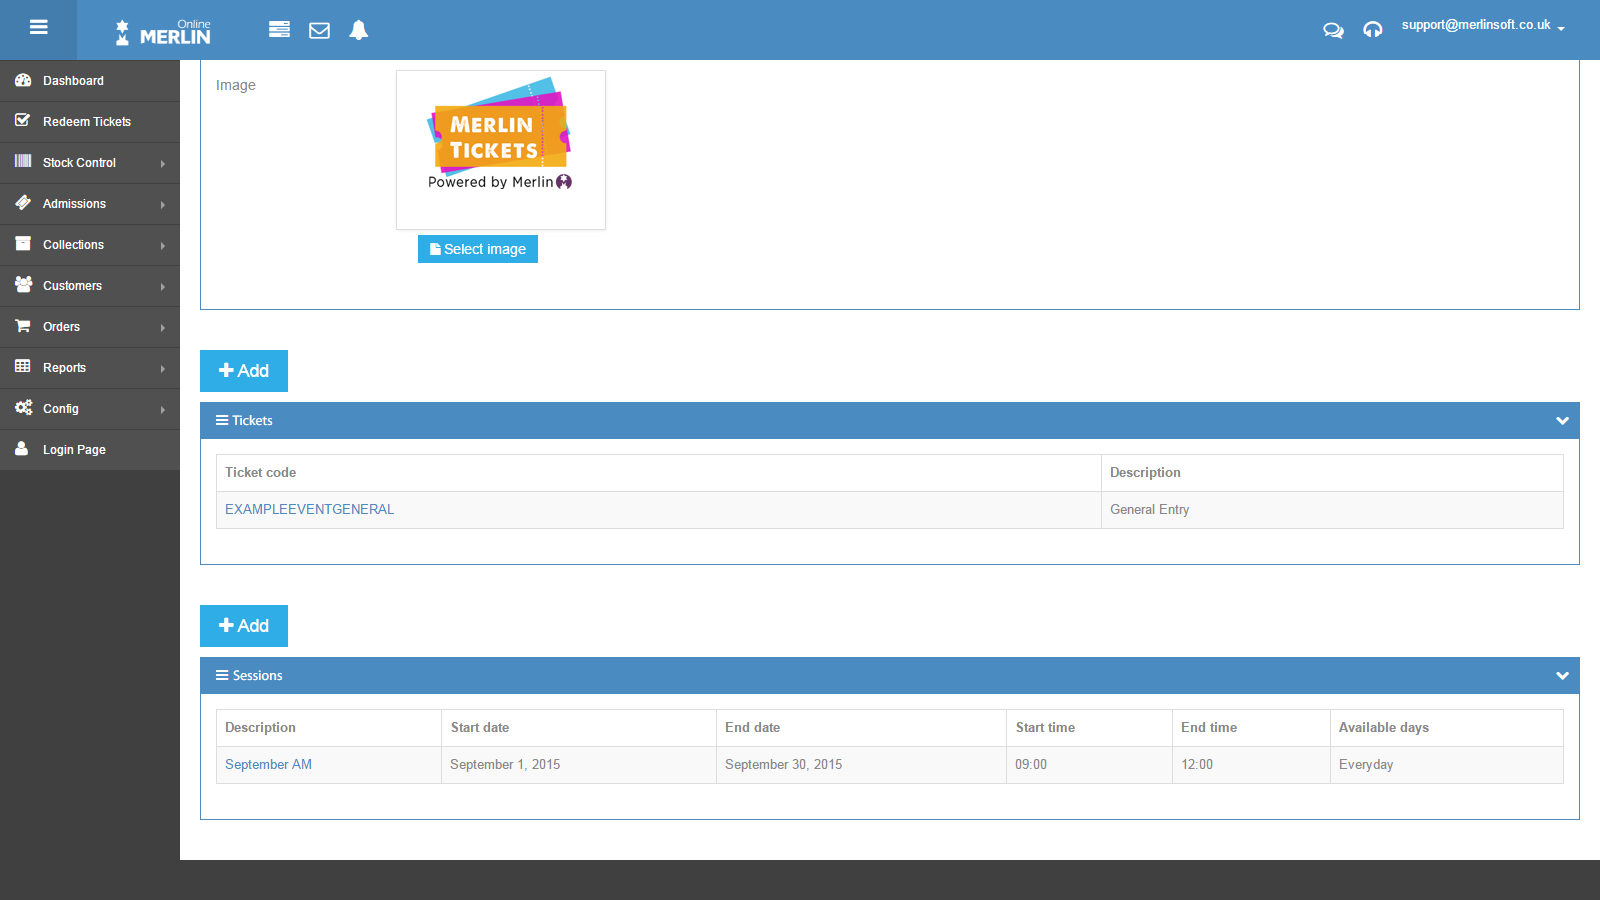Open the Admissions menu

point(90,204)
